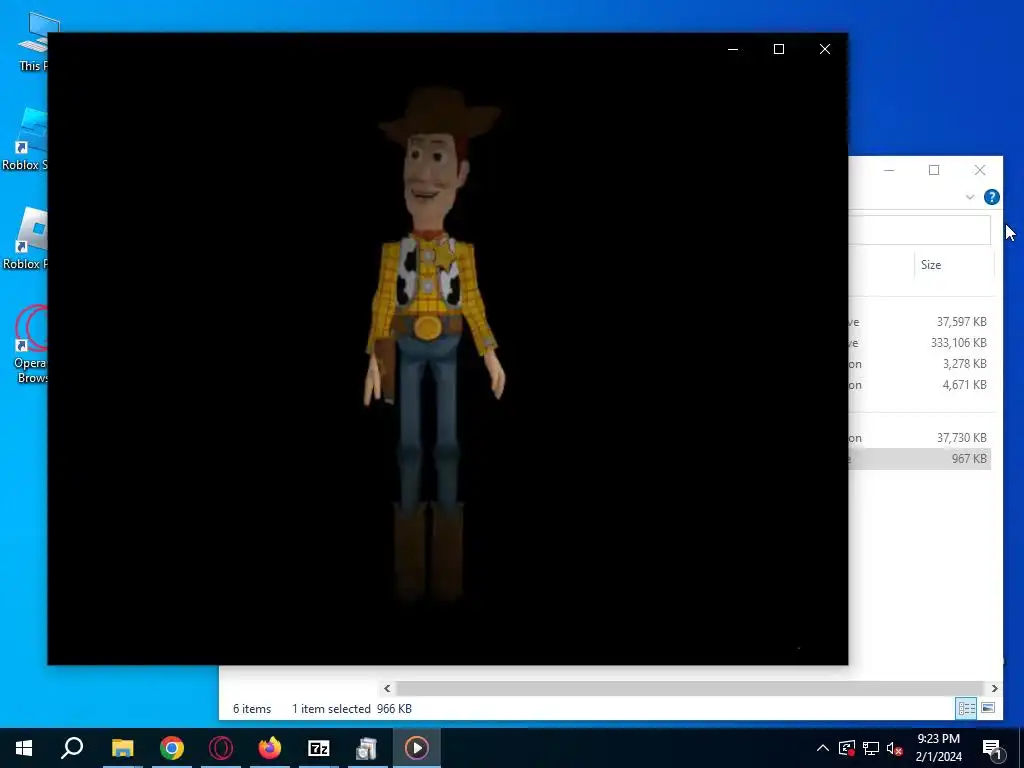Open File Explorer from the taskbar
The image size is (1024, 768).
(x=122, y=748)
